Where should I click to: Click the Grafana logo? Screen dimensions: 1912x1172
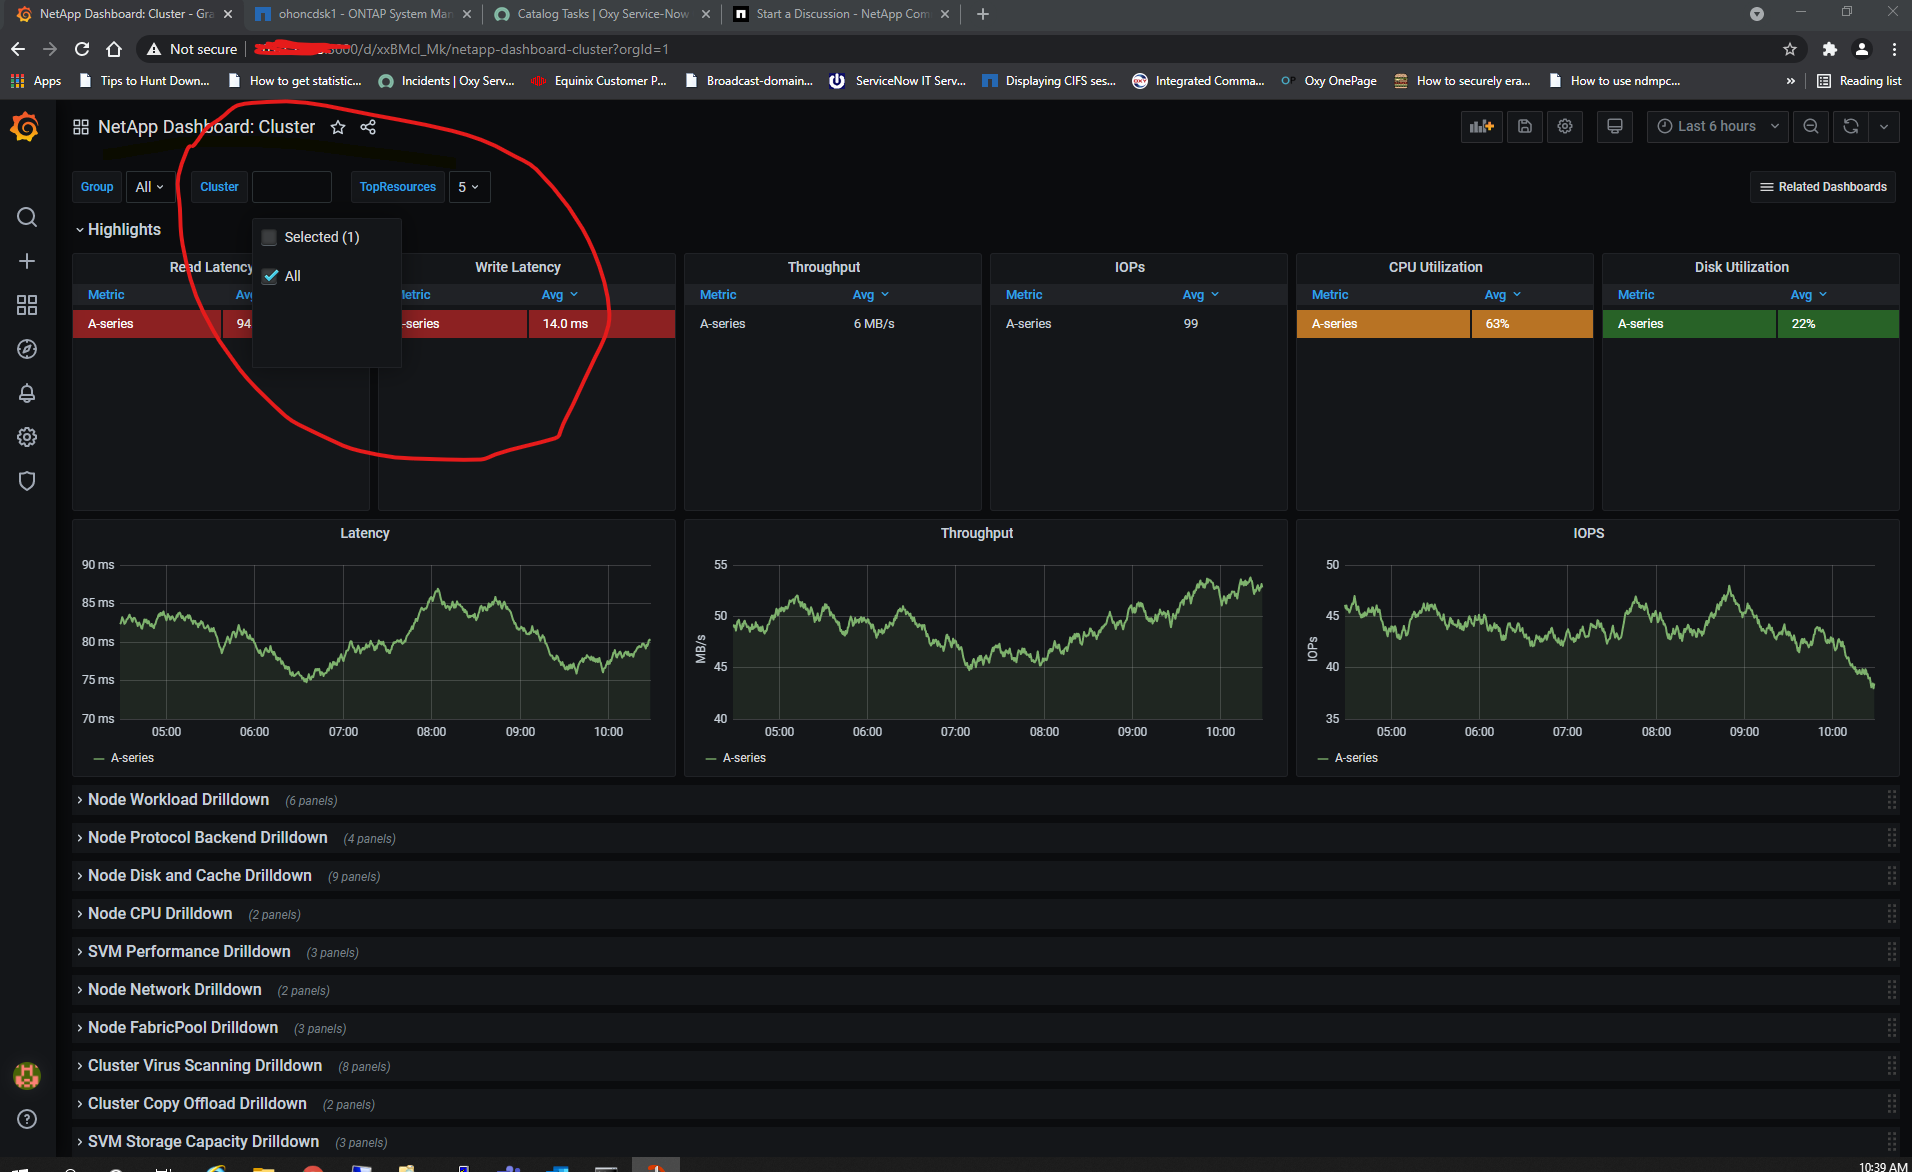click(24, 127)
